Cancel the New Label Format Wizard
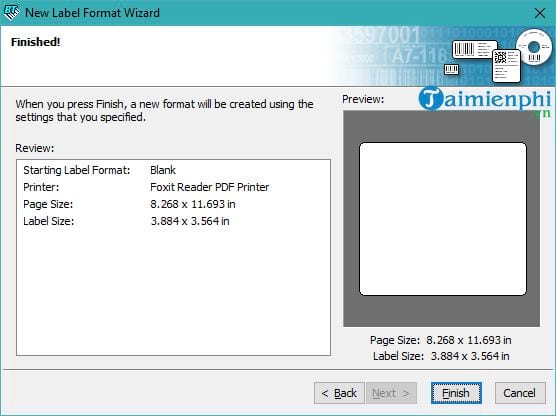 click(520, 393)
